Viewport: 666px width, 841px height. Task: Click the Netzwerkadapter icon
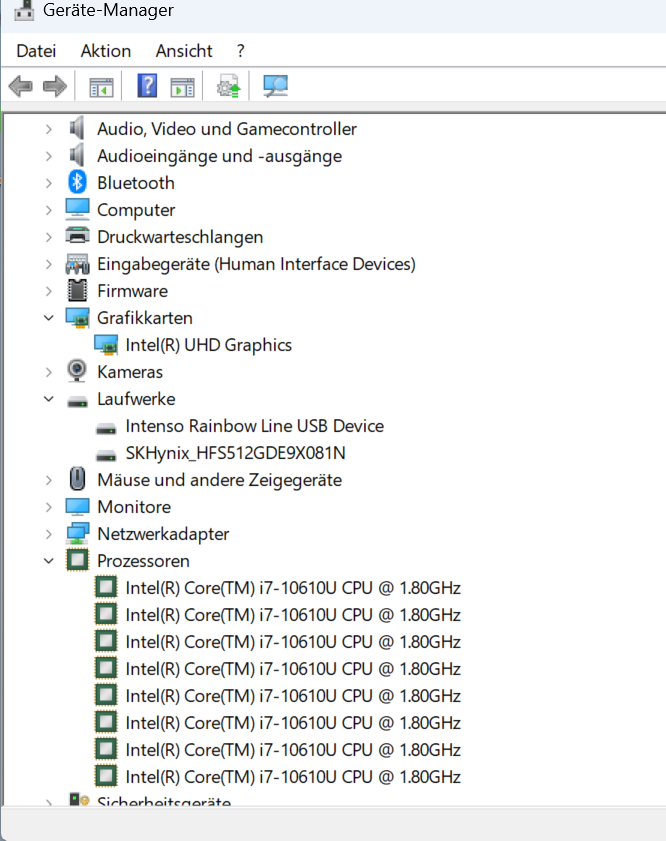(77, 533)
